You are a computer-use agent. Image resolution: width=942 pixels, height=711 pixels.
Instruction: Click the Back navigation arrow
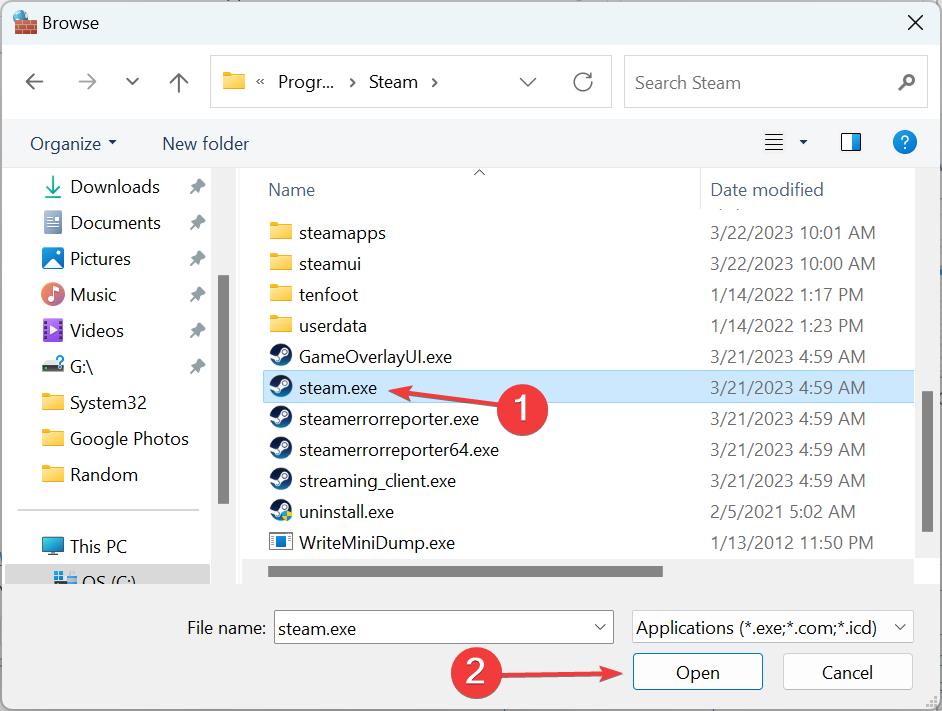point(35,83)
